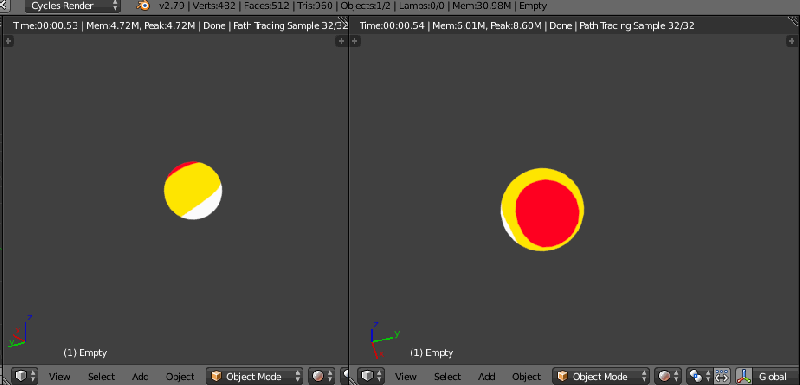Screen dimensions: 800x385
Task: Click the 'Lamps:0/0' statistic in the info header
Action: pyautogui.click(x=422, y=6)
